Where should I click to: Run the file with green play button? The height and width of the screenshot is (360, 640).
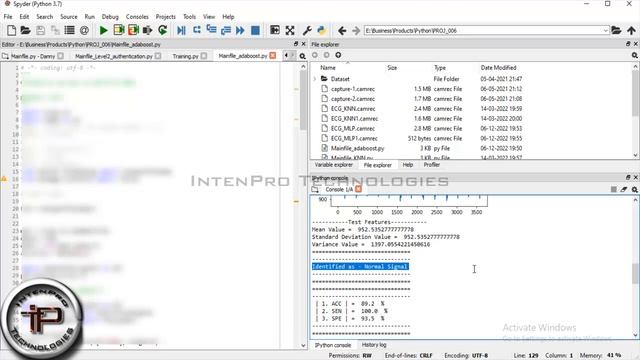pos(104,30)
